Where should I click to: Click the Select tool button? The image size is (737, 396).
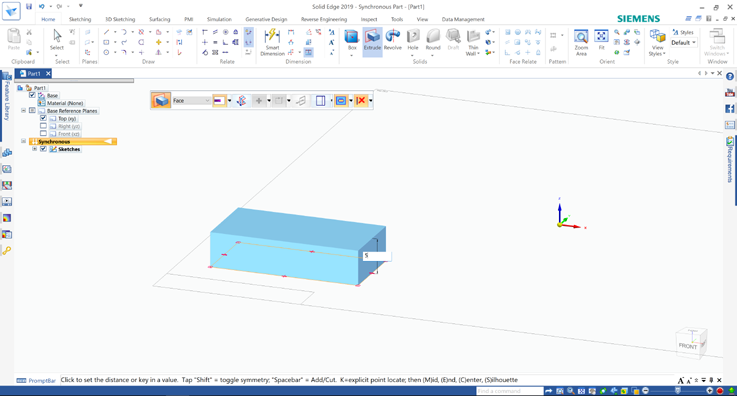point(57,40)
